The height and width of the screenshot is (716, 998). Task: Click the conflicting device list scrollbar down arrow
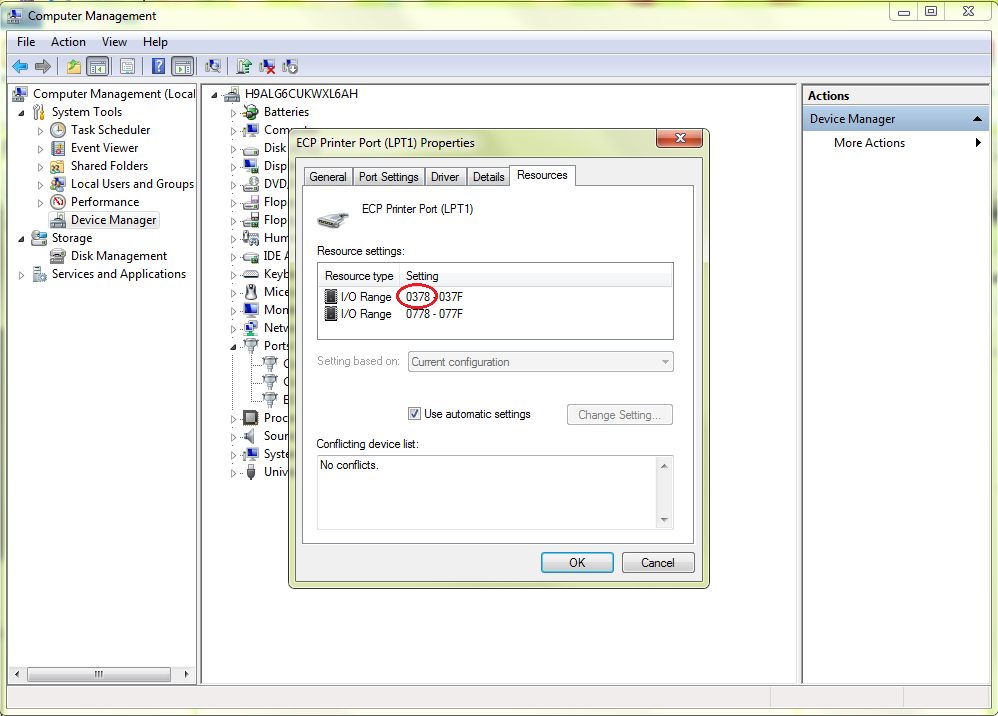click(x=664, y=520)
